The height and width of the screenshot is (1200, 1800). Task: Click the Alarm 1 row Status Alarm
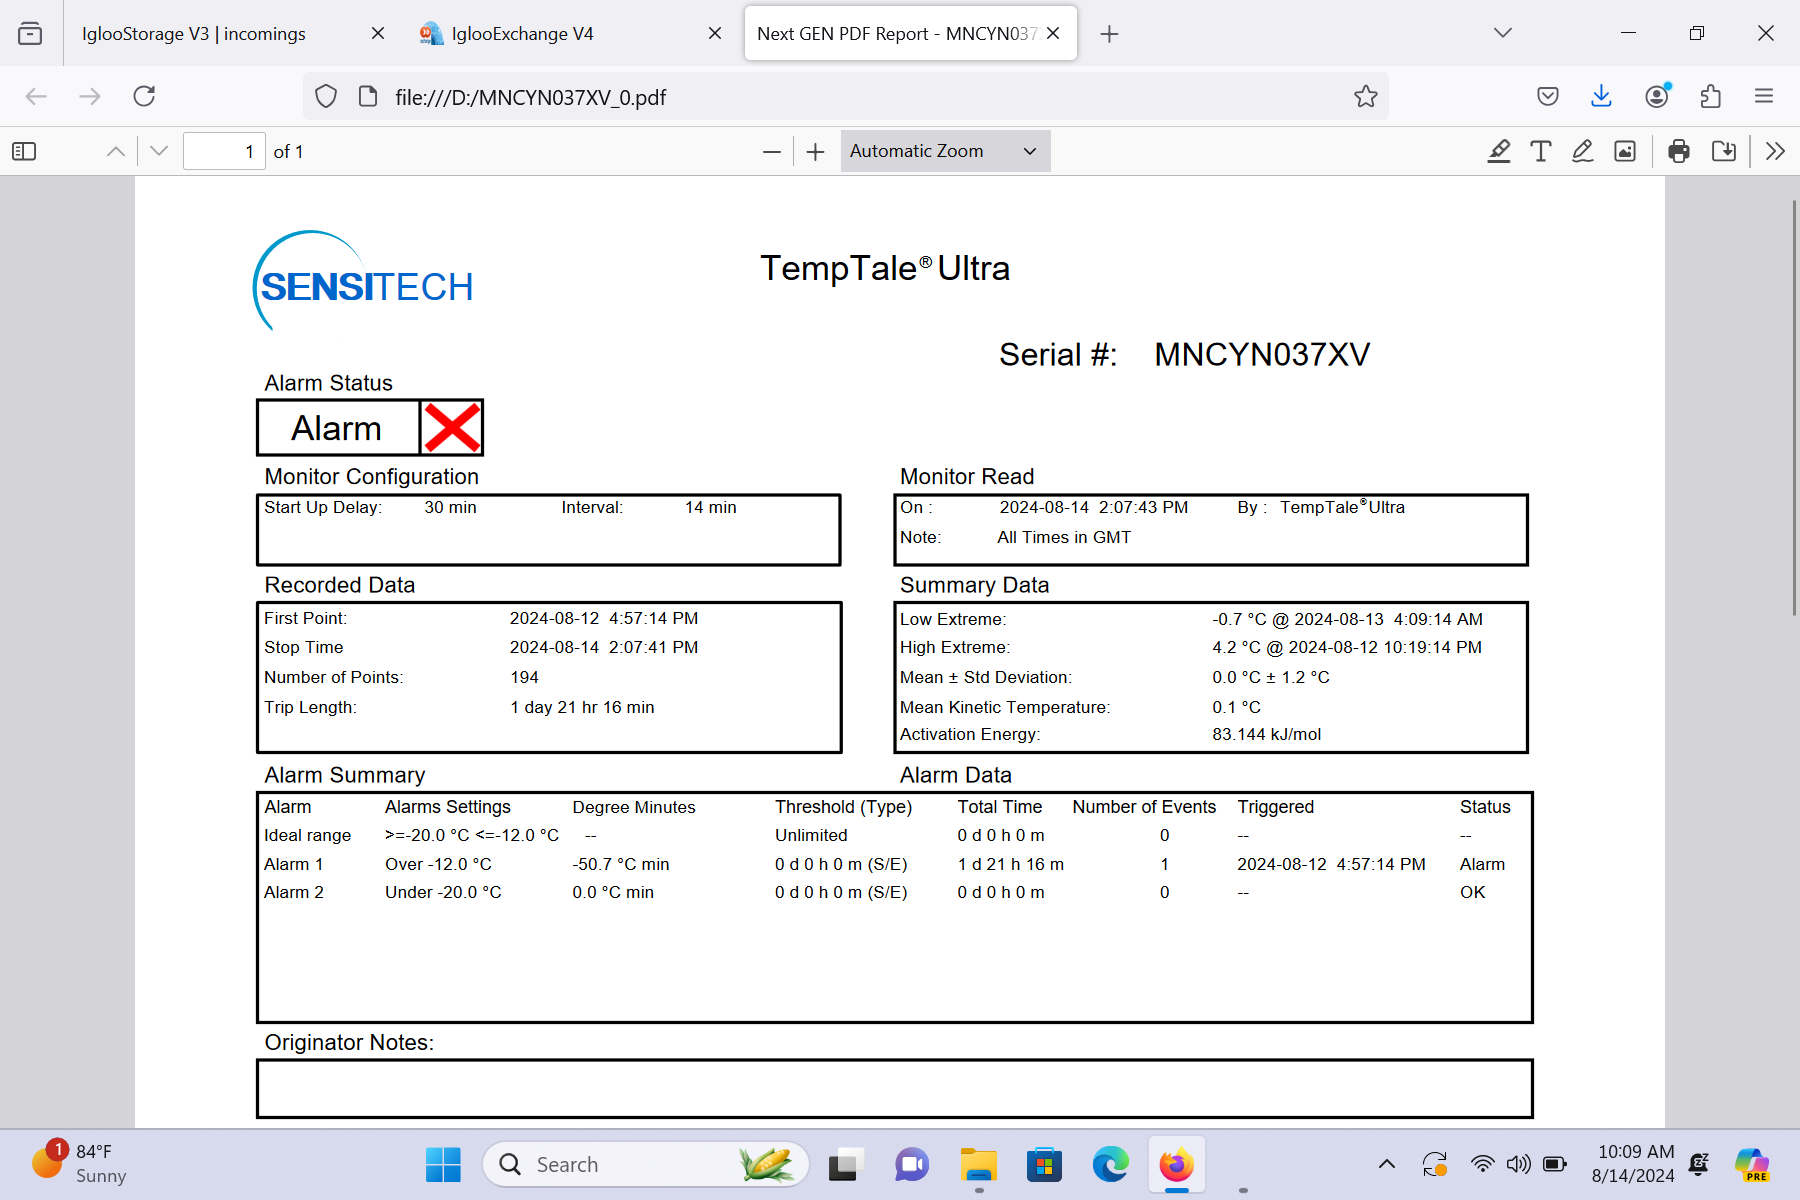1482,864
